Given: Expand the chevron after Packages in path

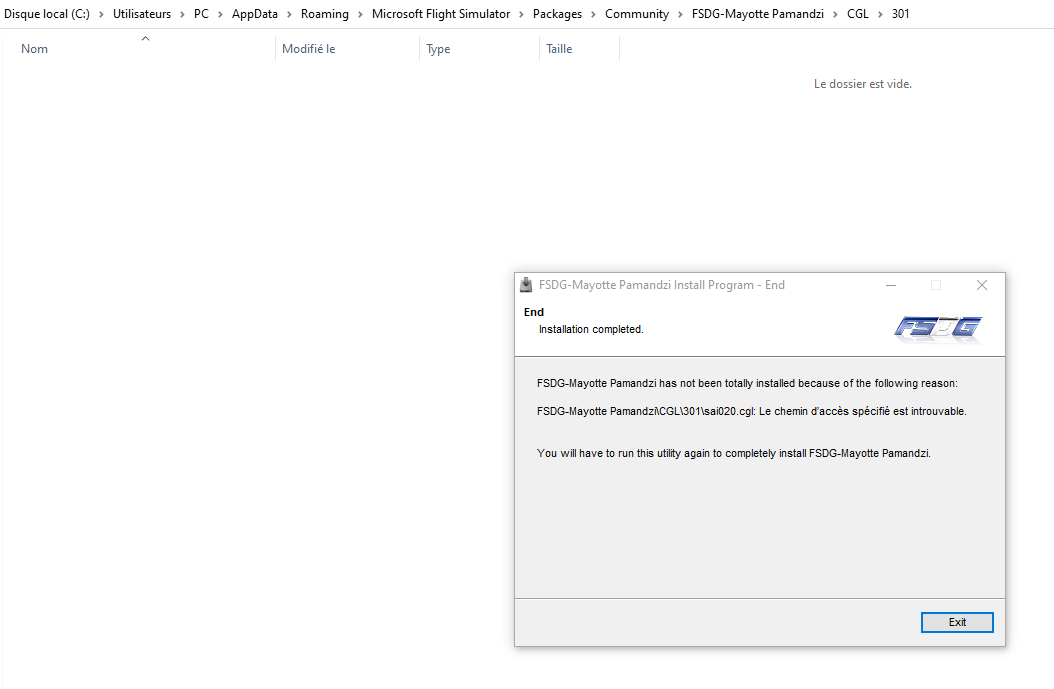Looking at the screenshot, I should (x=594, y=14).
